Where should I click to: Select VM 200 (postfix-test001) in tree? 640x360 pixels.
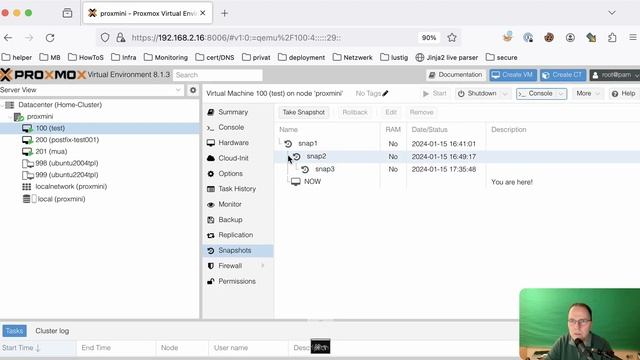(x=67, y=140)
